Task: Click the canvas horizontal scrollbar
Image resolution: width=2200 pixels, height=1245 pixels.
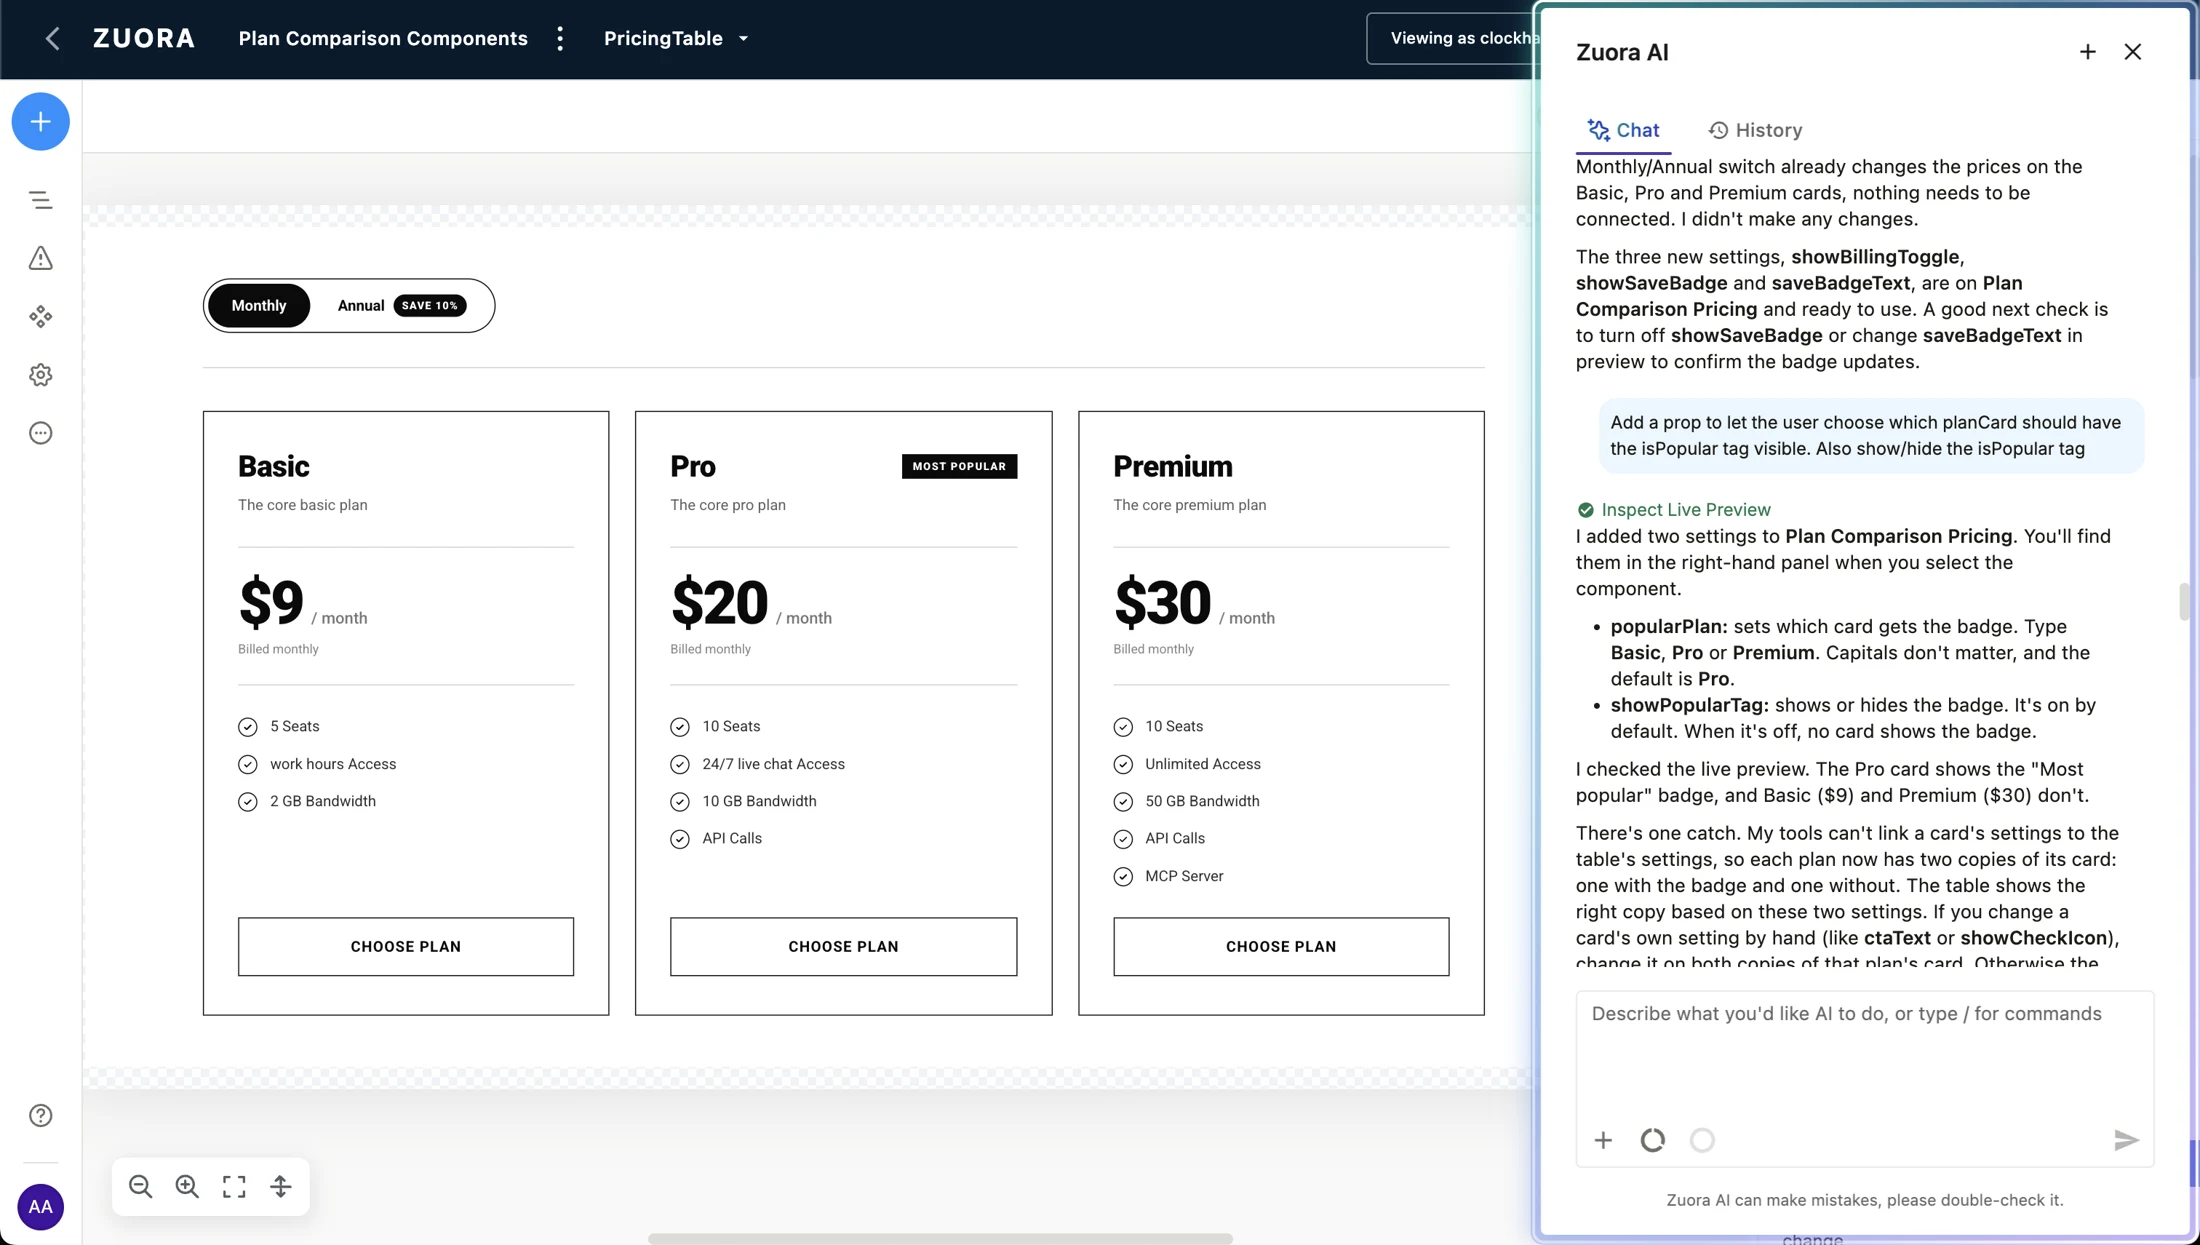Action: coord(940,1239)
